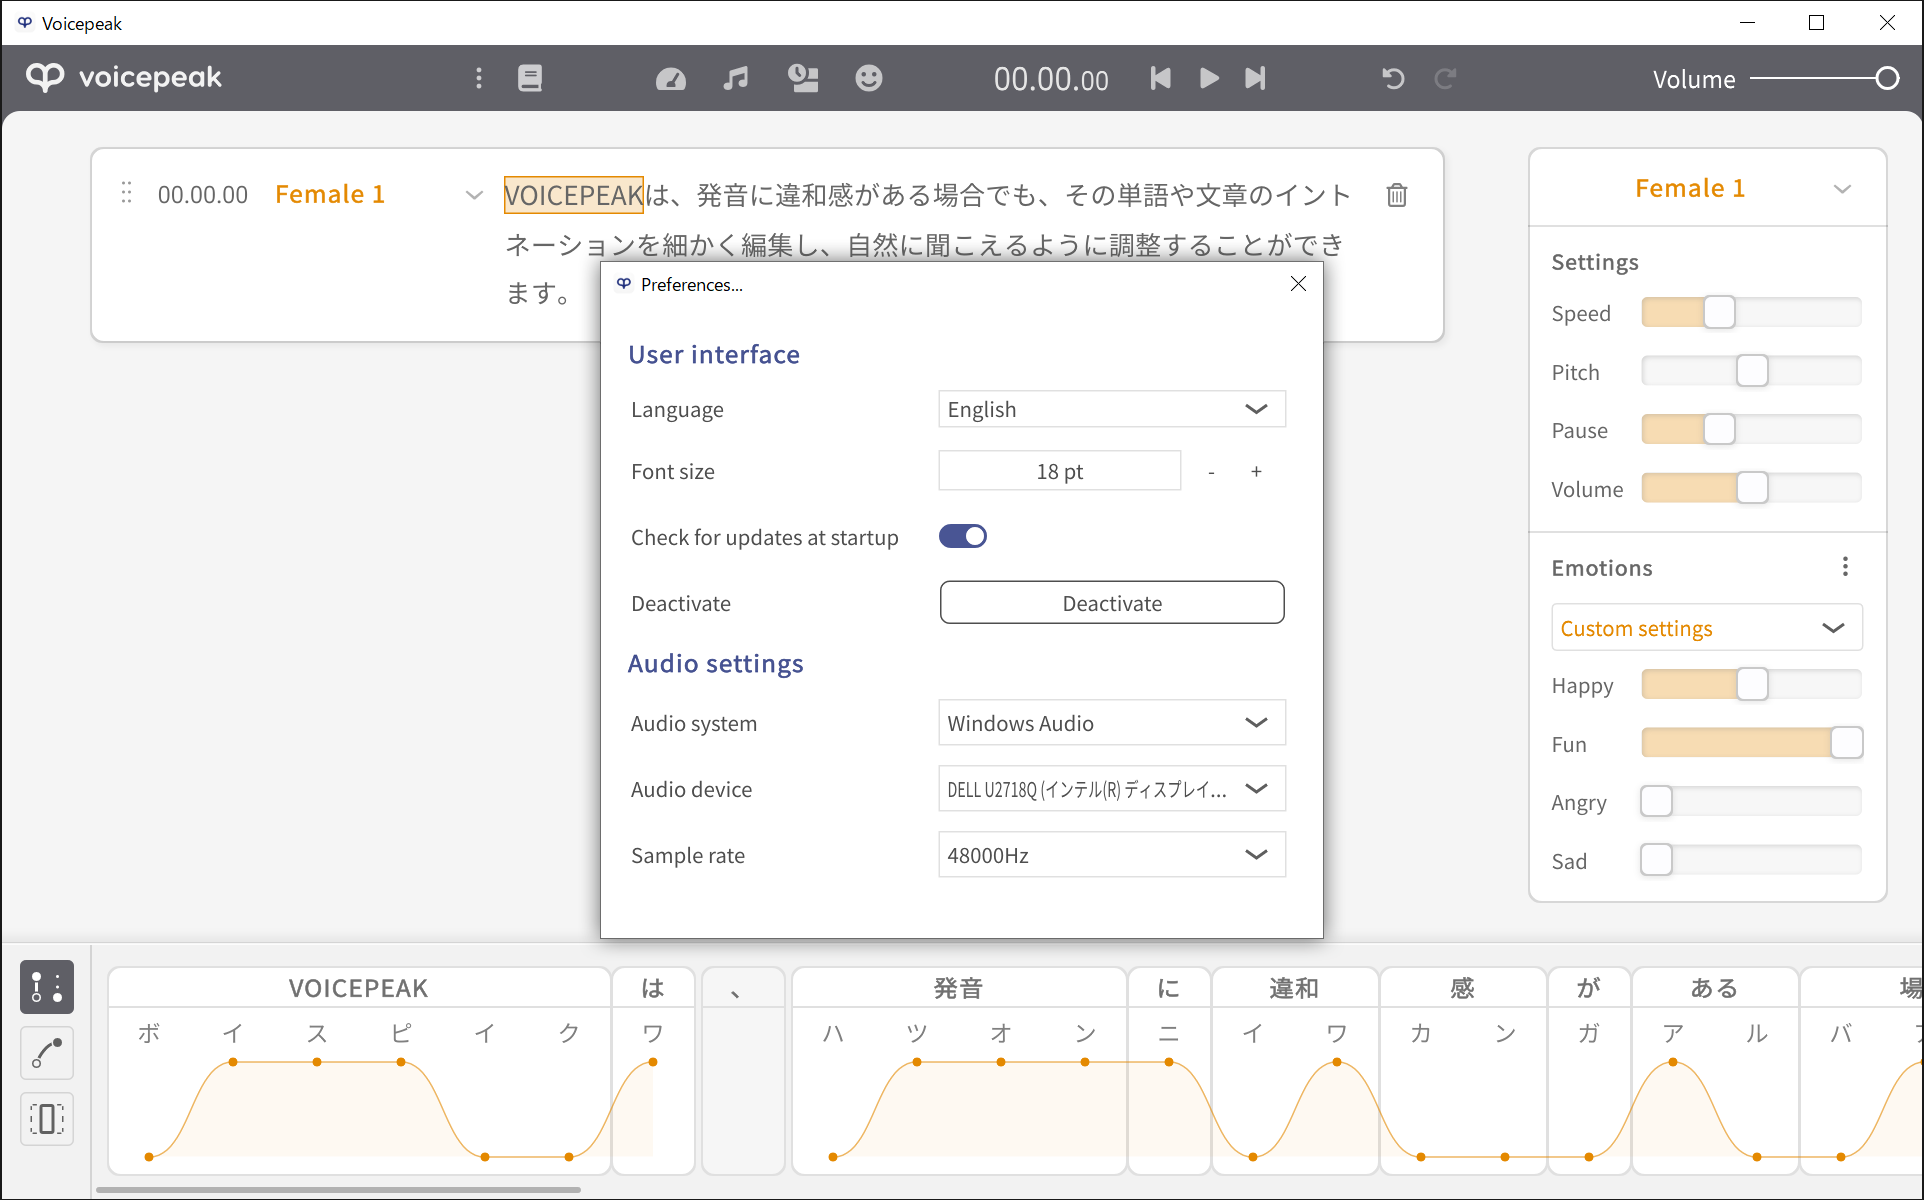This screenshot has height=1200, width=1924.
Task: Click the に segment header in accent editor
Action: point(1168,988)
